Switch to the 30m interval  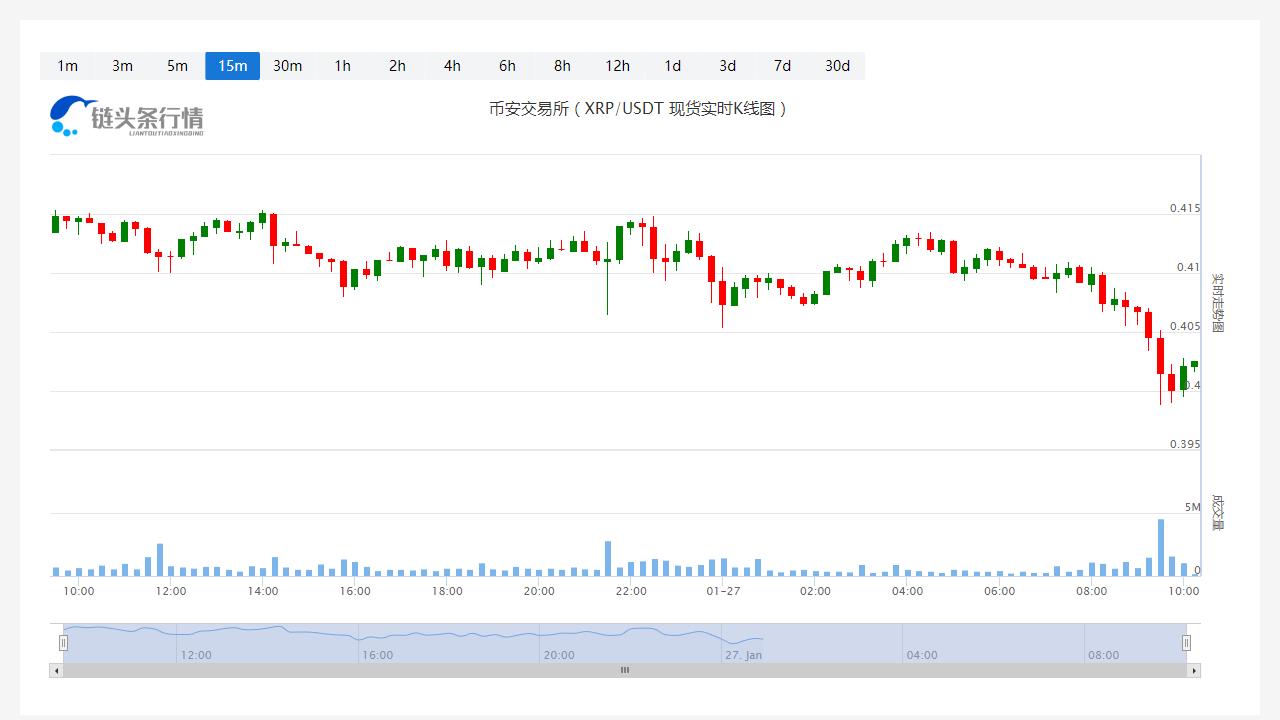tap(287, 66)
